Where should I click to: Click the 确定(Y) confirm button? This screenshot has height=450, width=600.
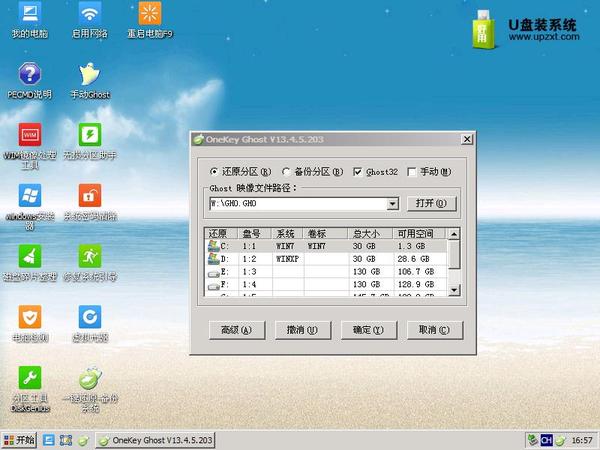click(368, 330)
